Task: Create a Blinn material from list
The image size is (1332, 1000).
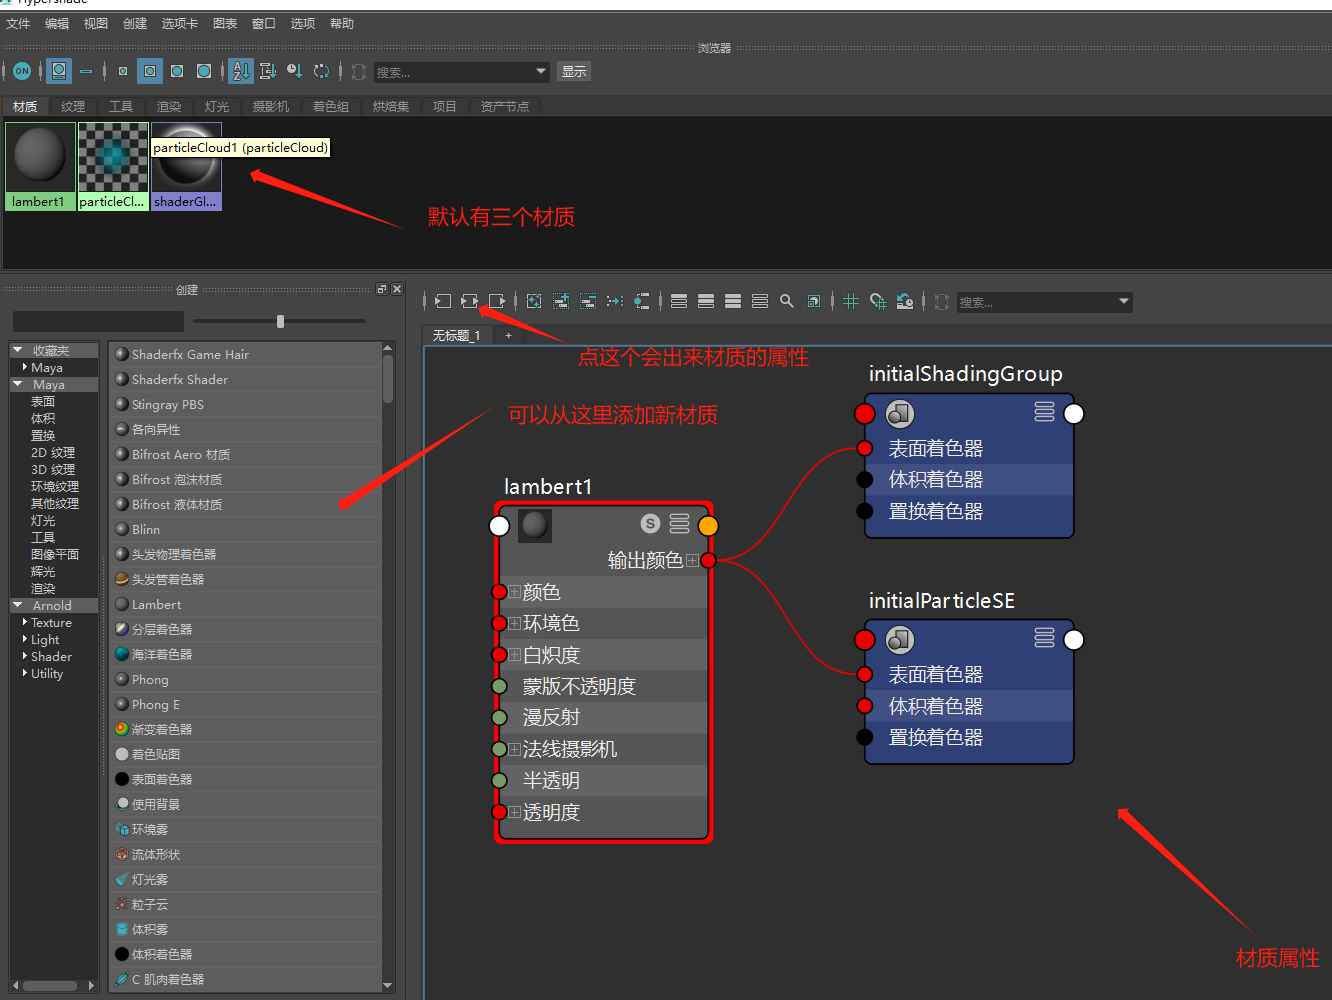Action: point(246,529)
